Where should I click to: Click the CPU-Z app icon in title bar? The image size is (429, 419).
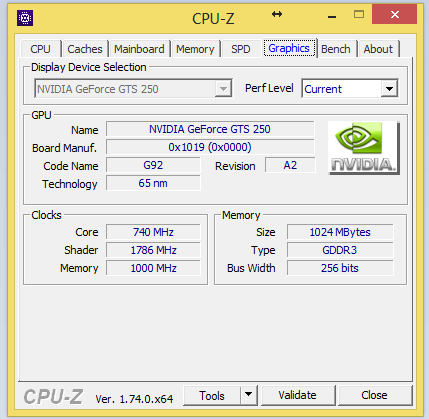25,18
